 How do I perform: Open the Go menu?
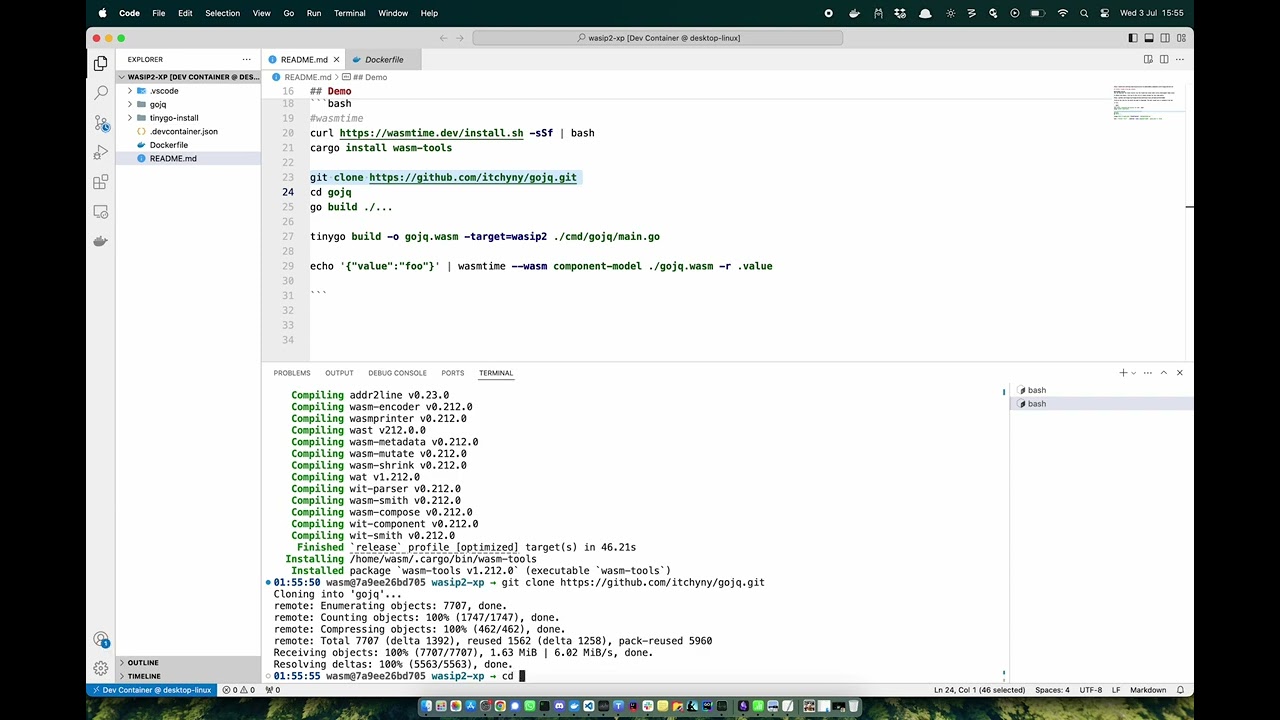click(x=289, y=13)
